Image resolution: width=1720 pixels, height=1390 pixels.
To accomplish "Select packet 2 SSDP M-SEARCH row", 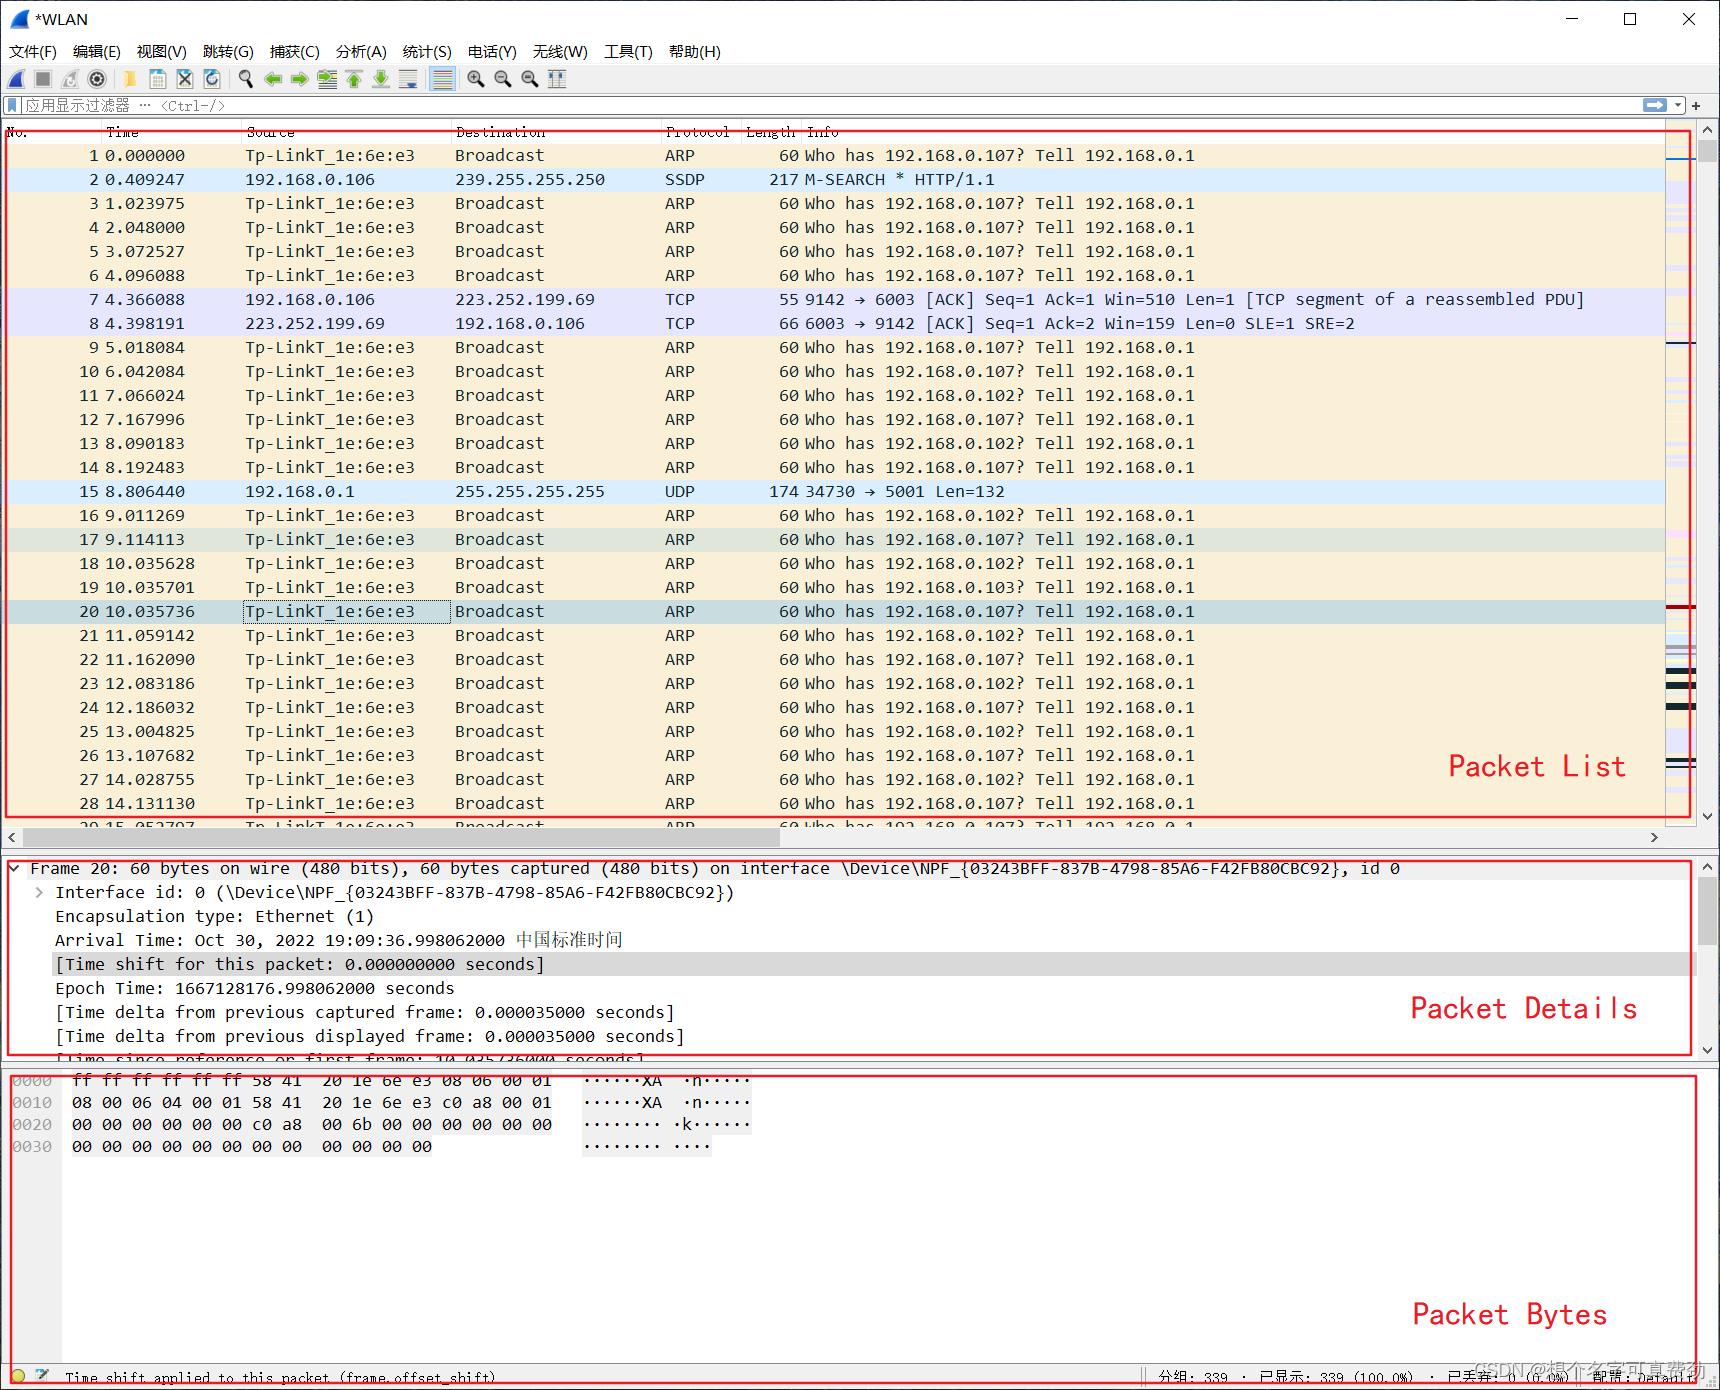I will [835, 180].
